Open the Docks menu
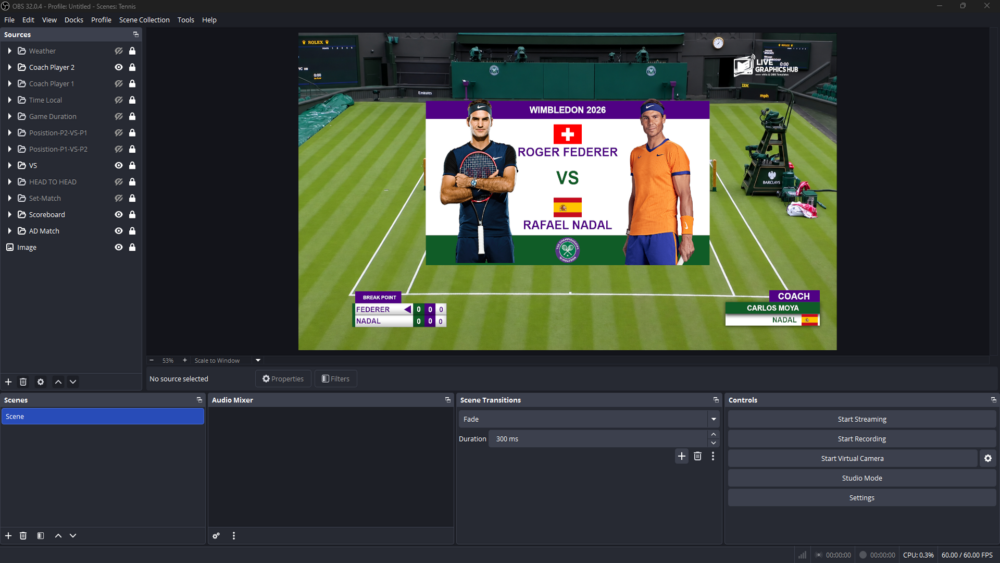1000x563 pixels. [x=73, y=20]
